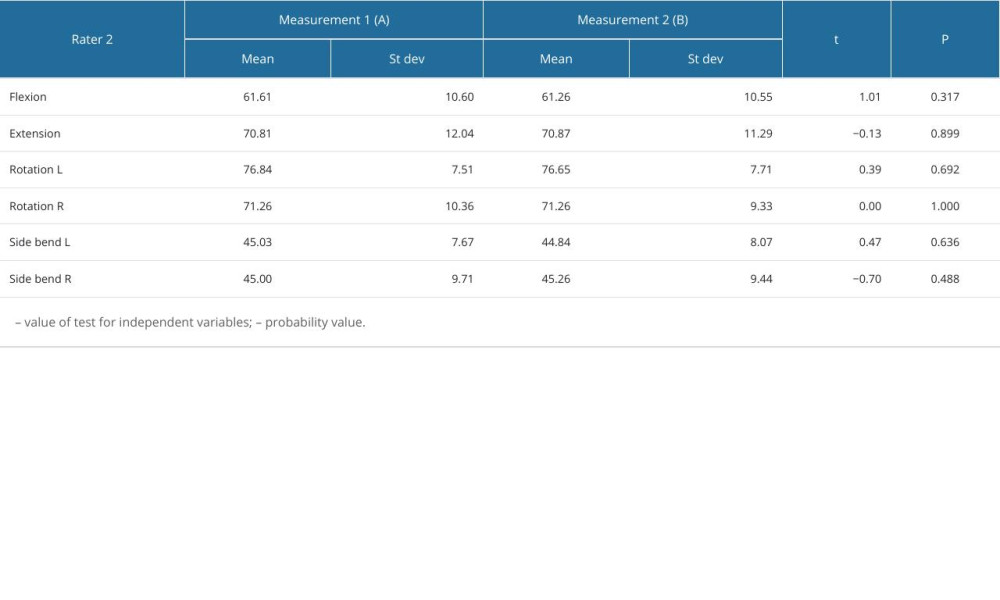The width and height of the screenshot is (1000, 600).
Task: Click Side bend R st dev 9.44
Action: pos(761,279)
